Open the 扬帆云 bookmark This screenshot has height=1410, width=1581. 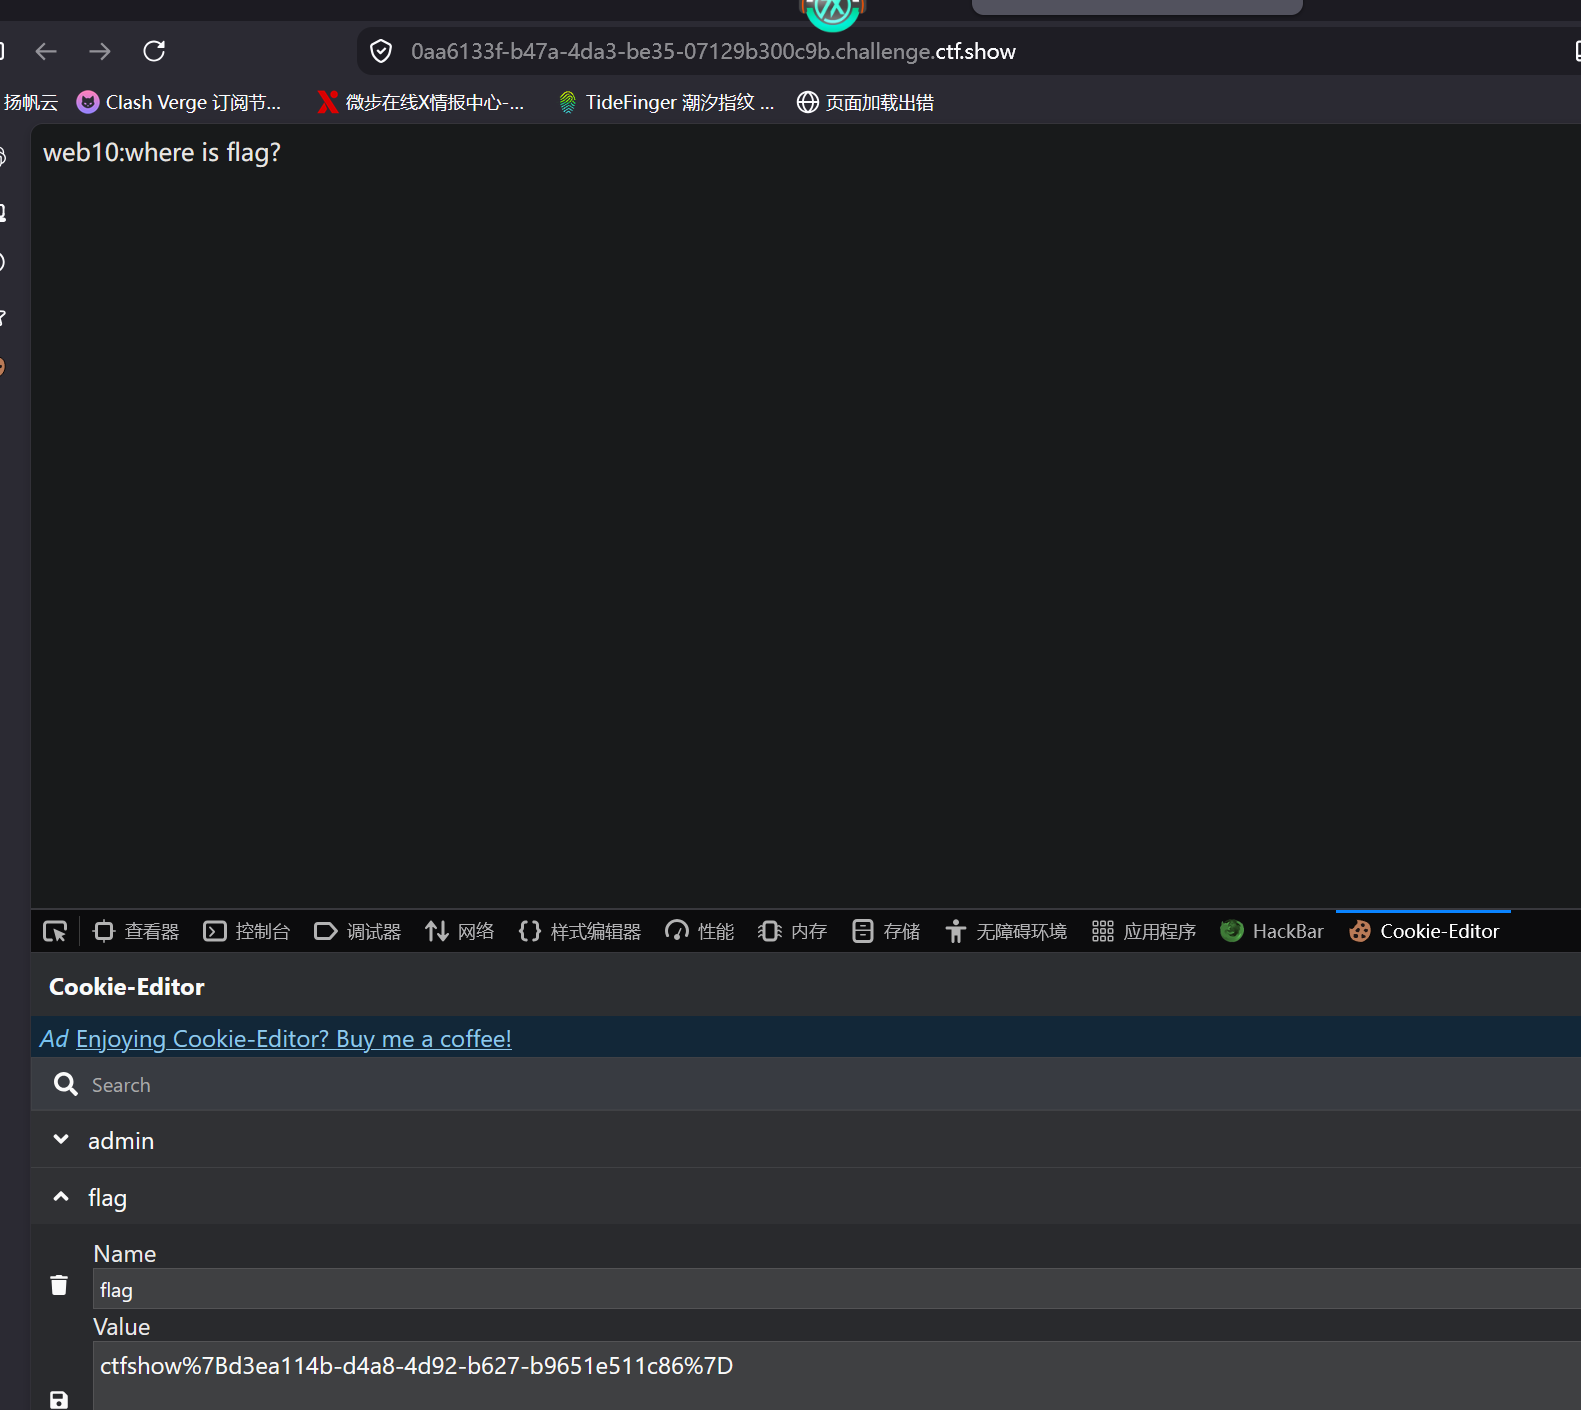tap(30, 102)
